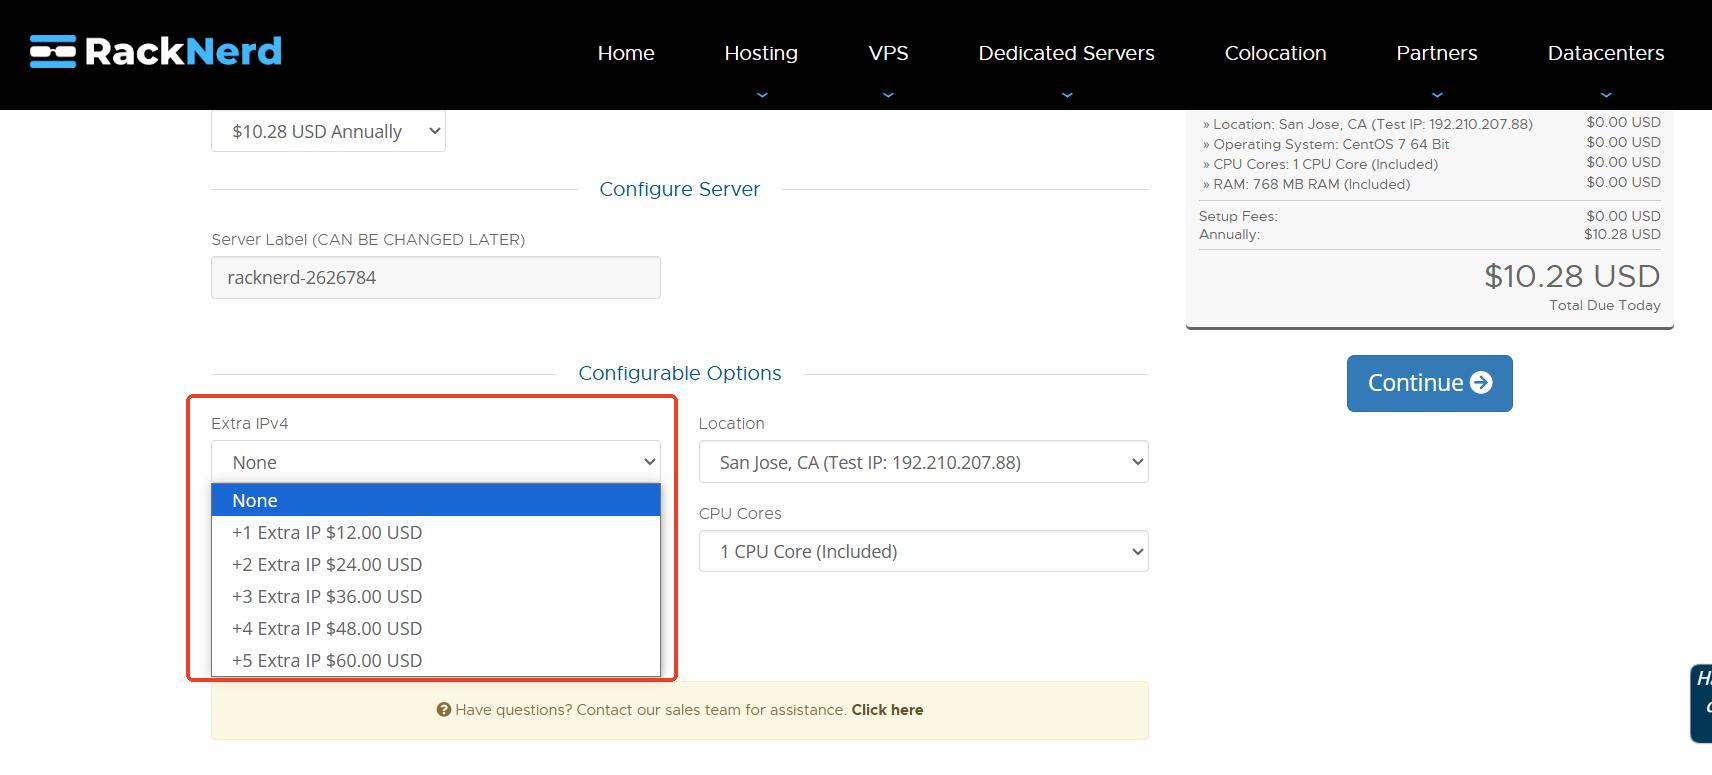Select the None option in list
Screen dimensions: 1712x775
435,500
